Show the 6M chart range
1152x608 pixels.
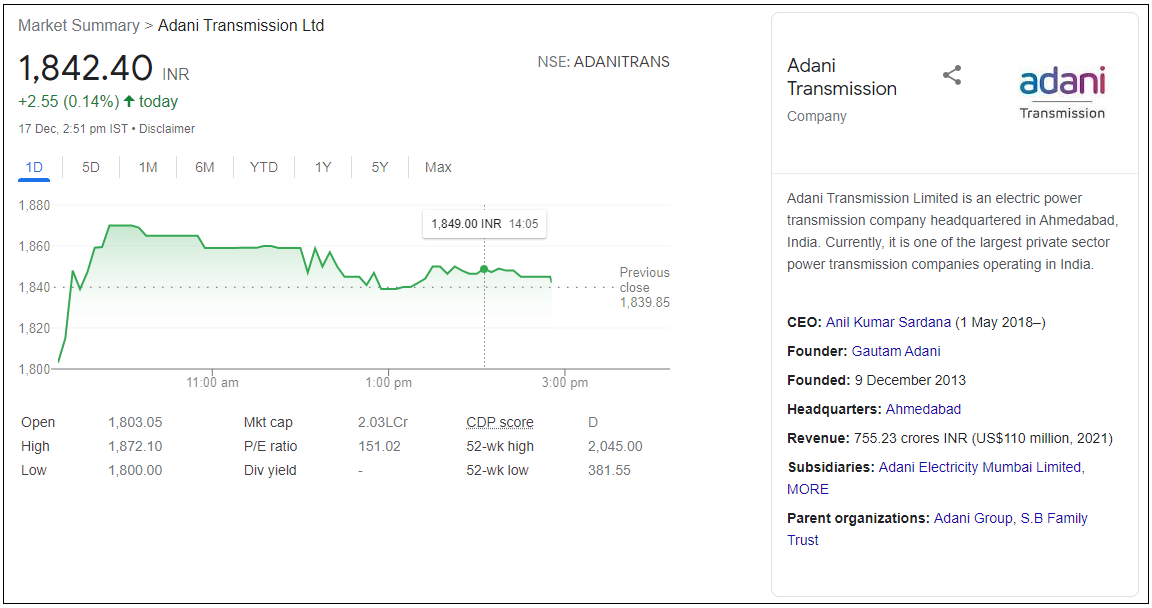pyautogui.click(x=205, y=167)
